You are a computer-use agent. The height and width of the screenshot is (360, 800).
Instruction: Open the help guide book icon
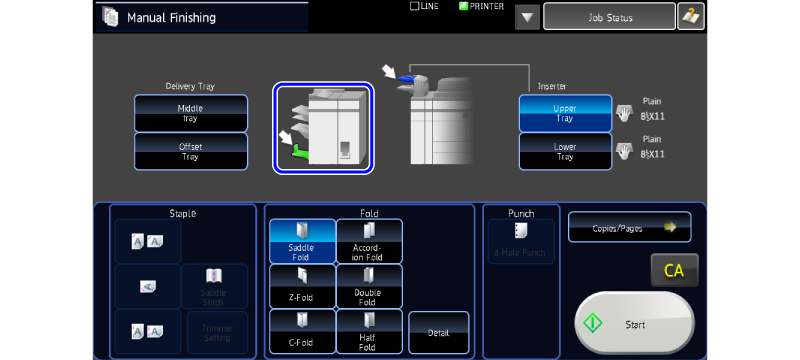(x=691, y=17)
